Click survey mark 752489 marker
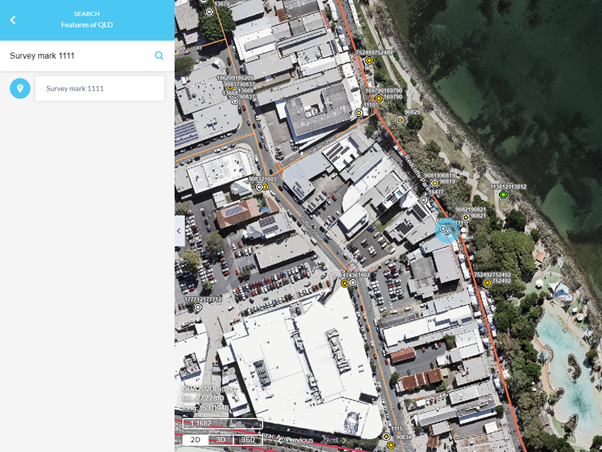The width and height of the screenshot is (602, 452). pyautogui.click(x=369, y=61)
